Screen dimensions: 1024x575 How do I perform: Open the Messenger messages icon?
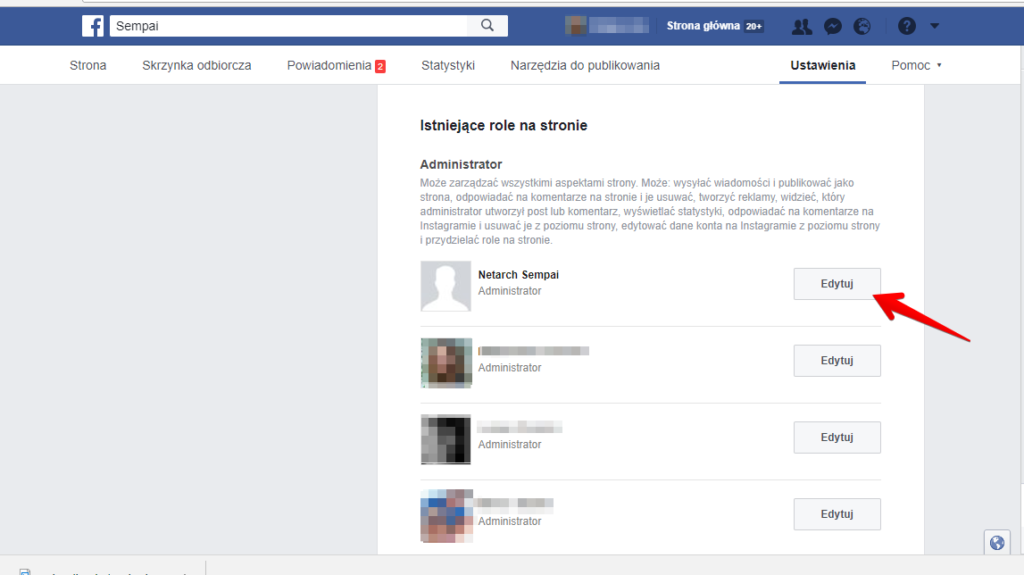tap(833, 26)
